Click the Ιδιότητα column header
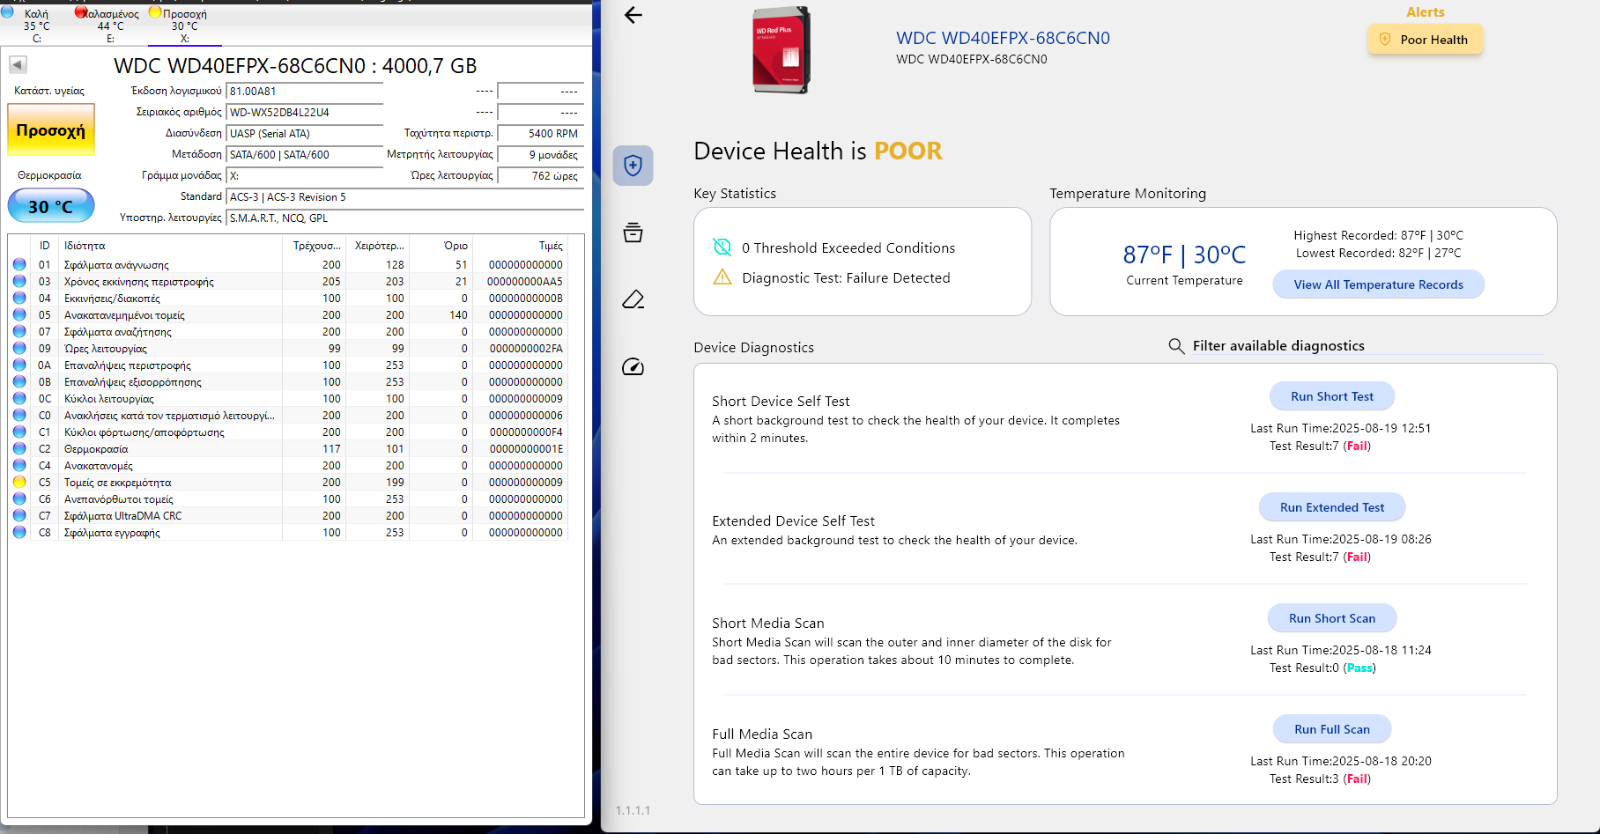The height and width of the screenshot is (834, 1600). point(171,245)
